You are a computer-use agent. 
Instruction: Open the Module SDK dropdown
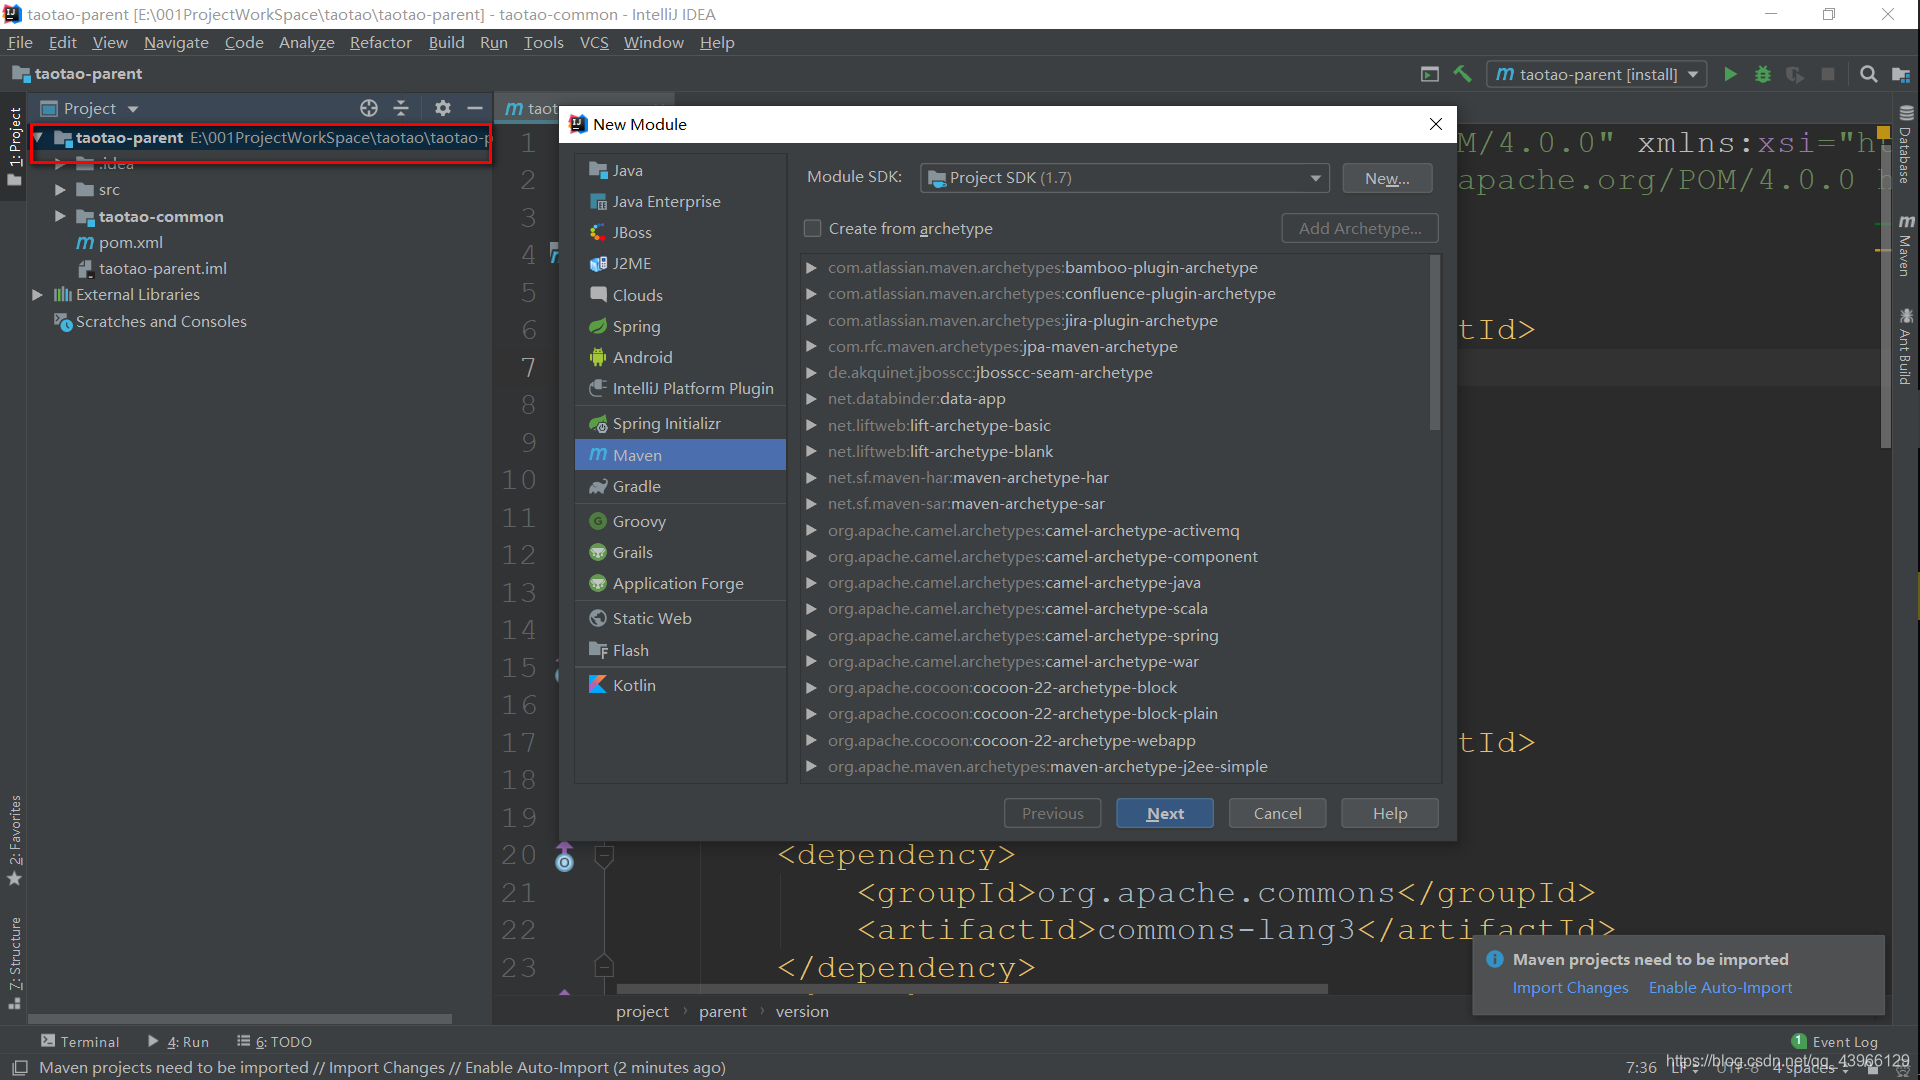pyautogui.click(x=1125, y=178)
